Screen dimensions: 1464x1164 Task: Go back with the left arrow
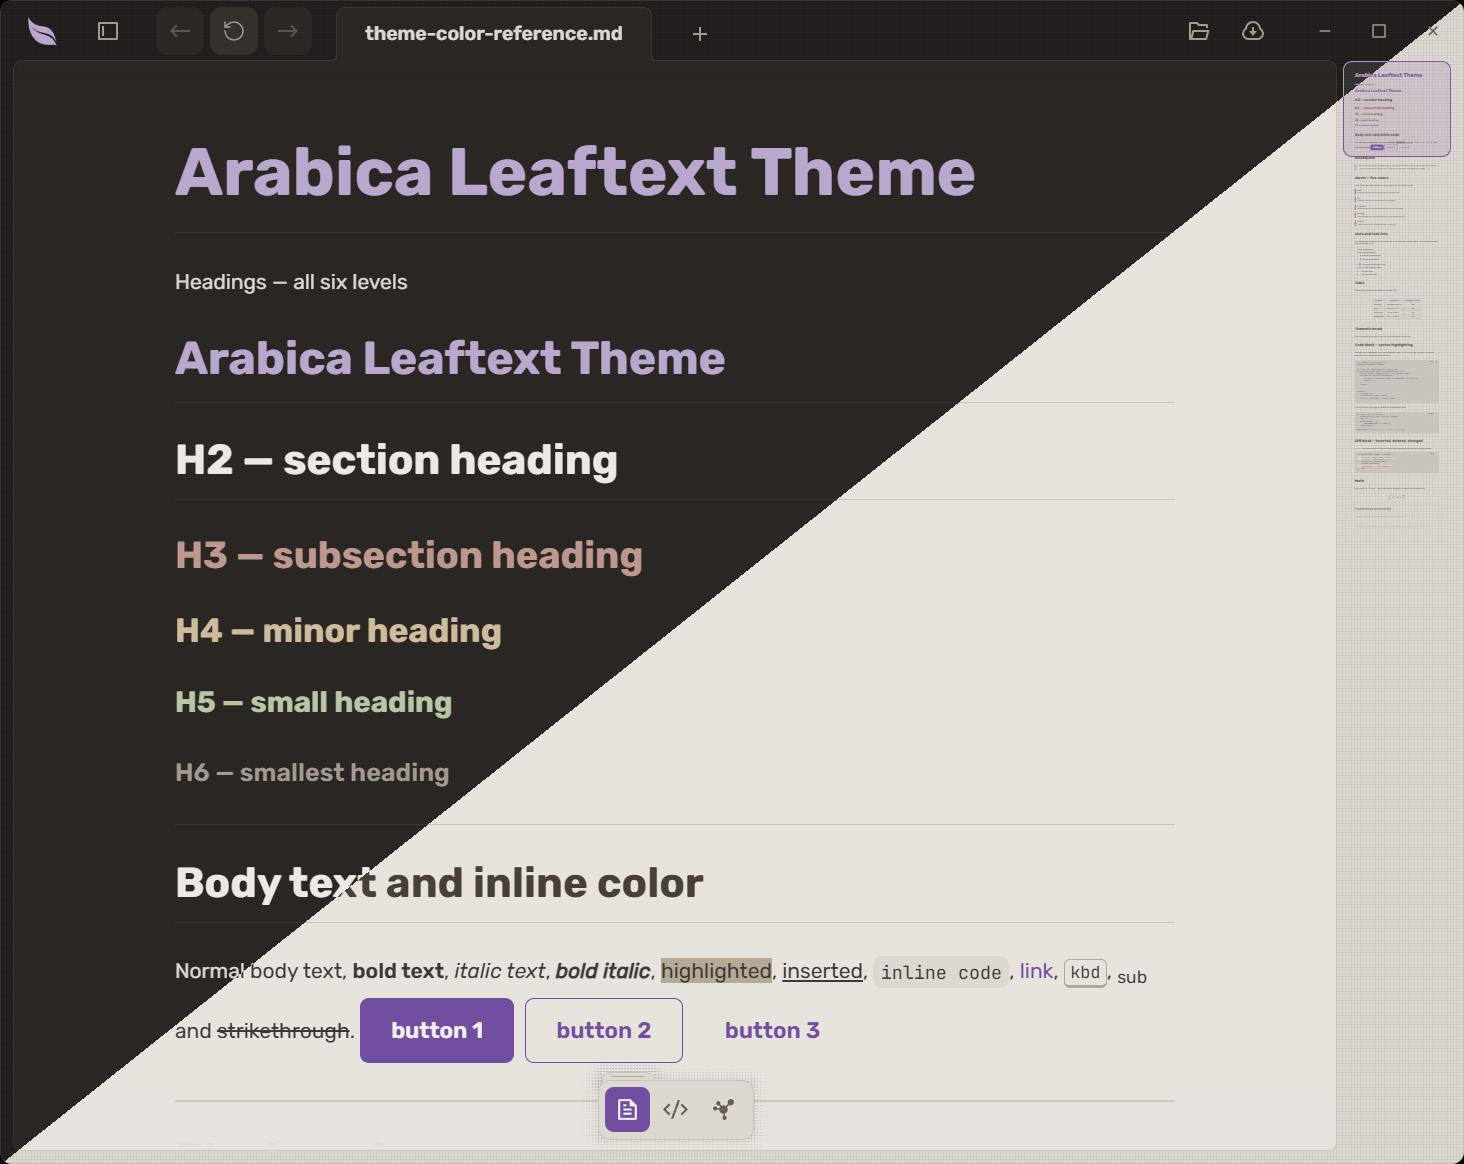coord(180,31)
